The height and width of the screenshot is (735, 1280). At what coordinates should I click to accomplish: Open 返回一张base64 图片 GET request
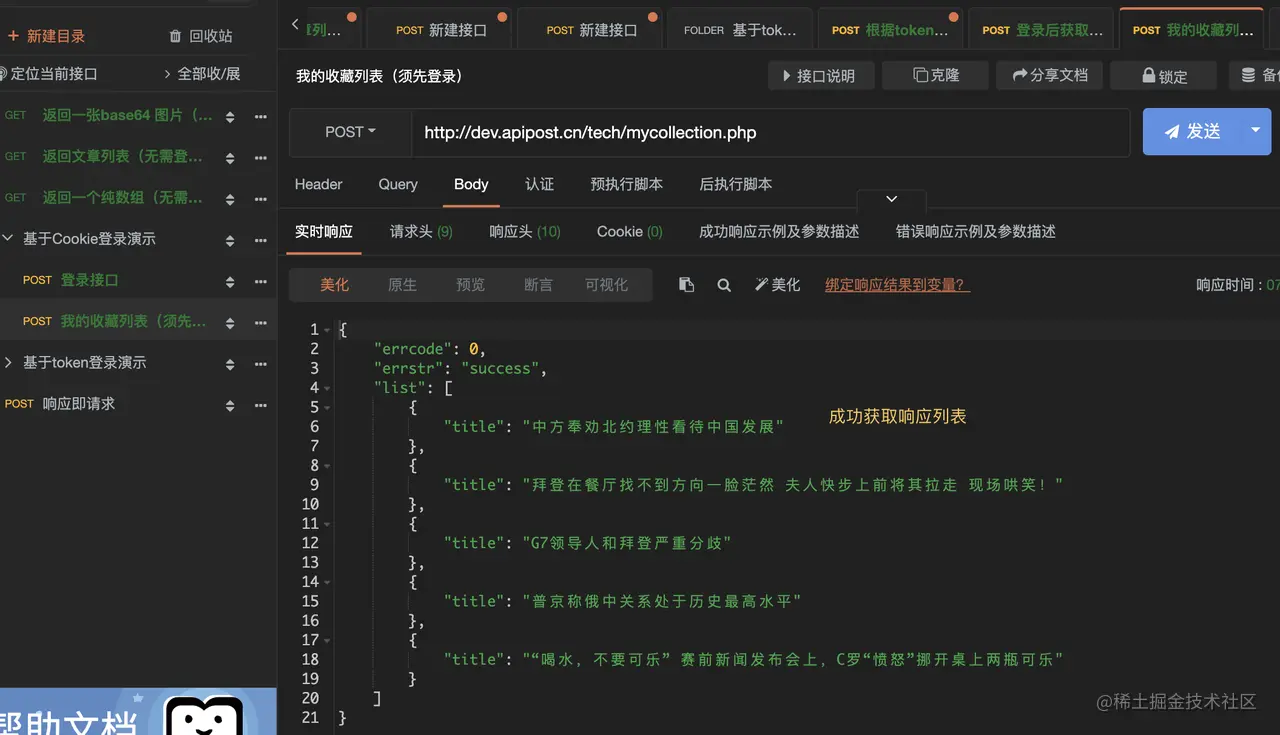127,115
